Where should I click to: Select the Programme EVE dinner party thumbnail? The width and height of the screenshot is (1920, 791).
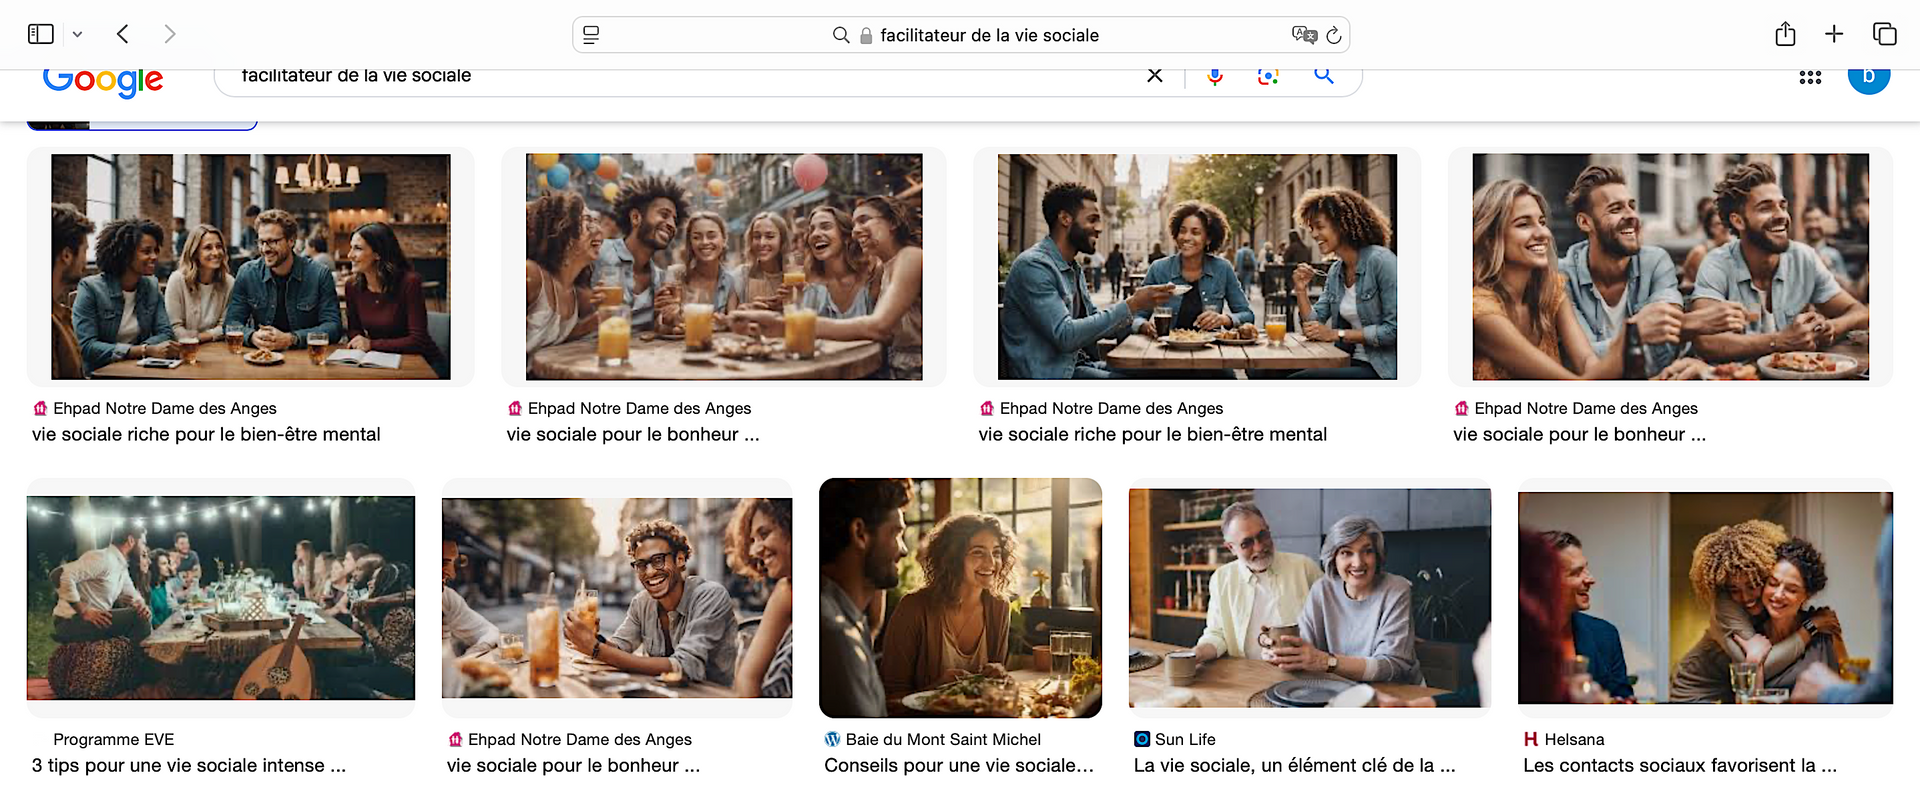point(221,597)
